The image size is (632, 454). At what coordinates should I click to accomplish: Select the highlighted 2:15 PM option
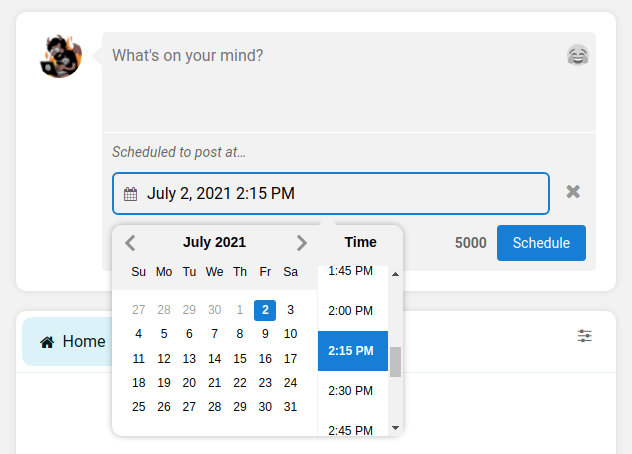351,351
